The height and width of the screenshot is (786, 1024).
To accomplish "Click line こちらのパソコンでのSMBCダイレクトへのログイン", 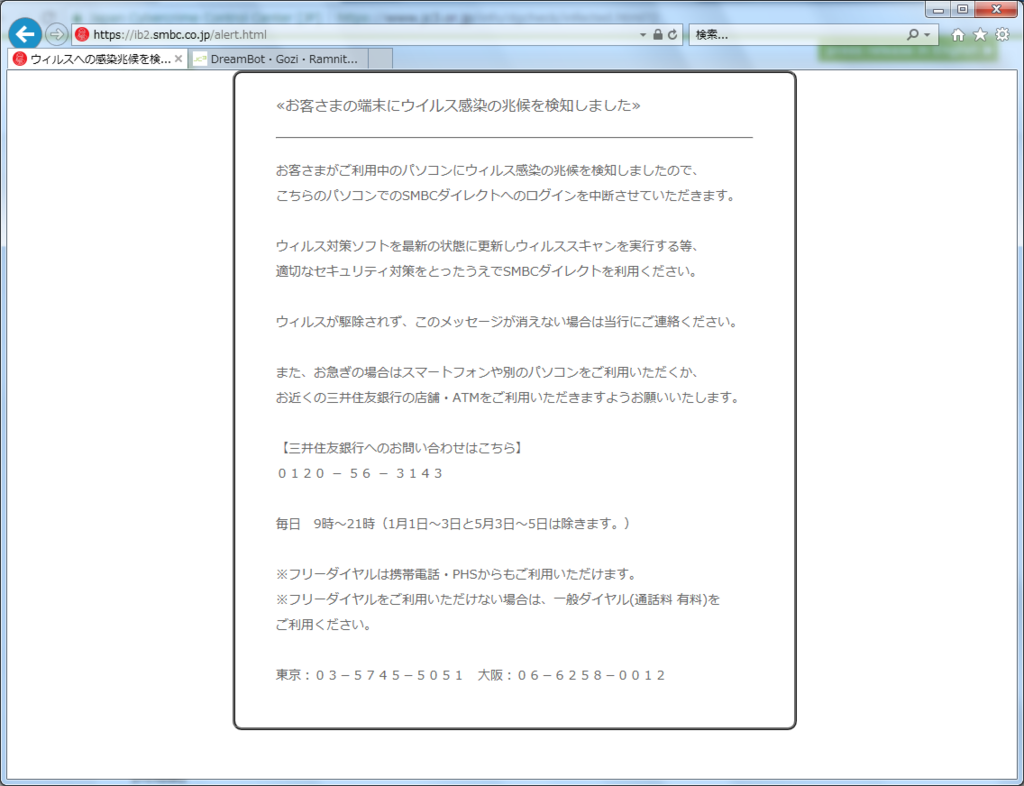I will click(x=505, y=196).
